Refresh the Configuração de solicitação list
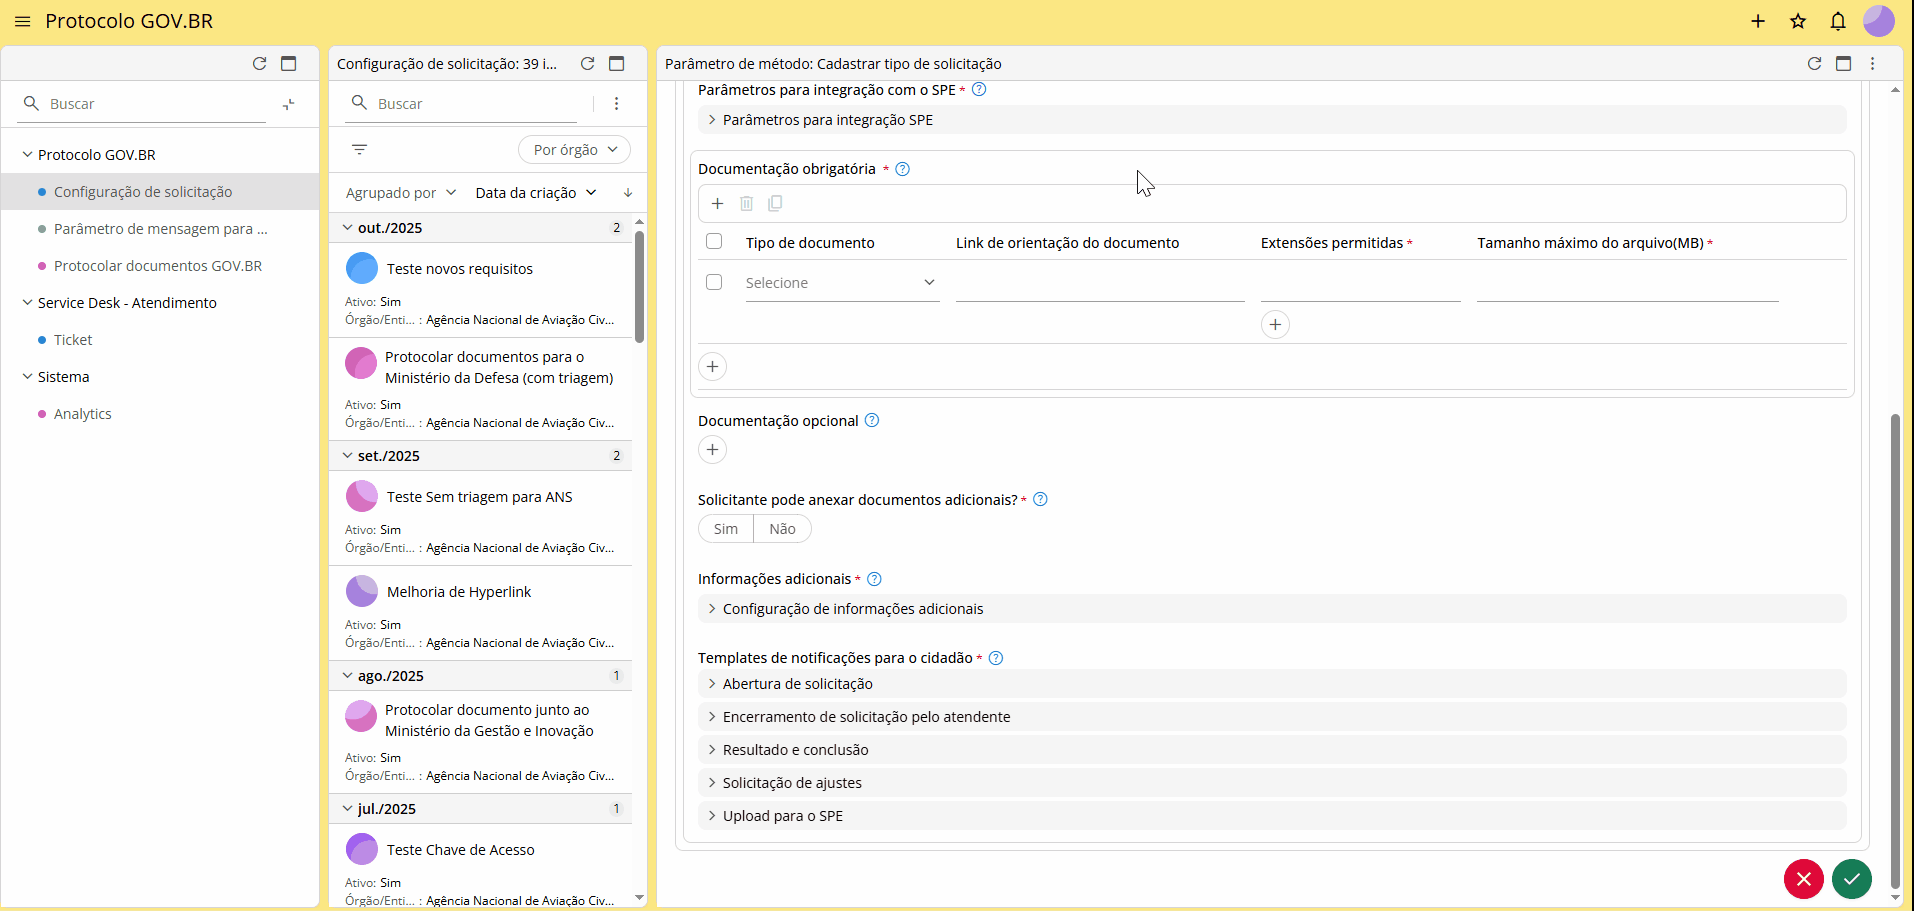Viewport: 1914px width, 911px height. (x=588, y=63)
